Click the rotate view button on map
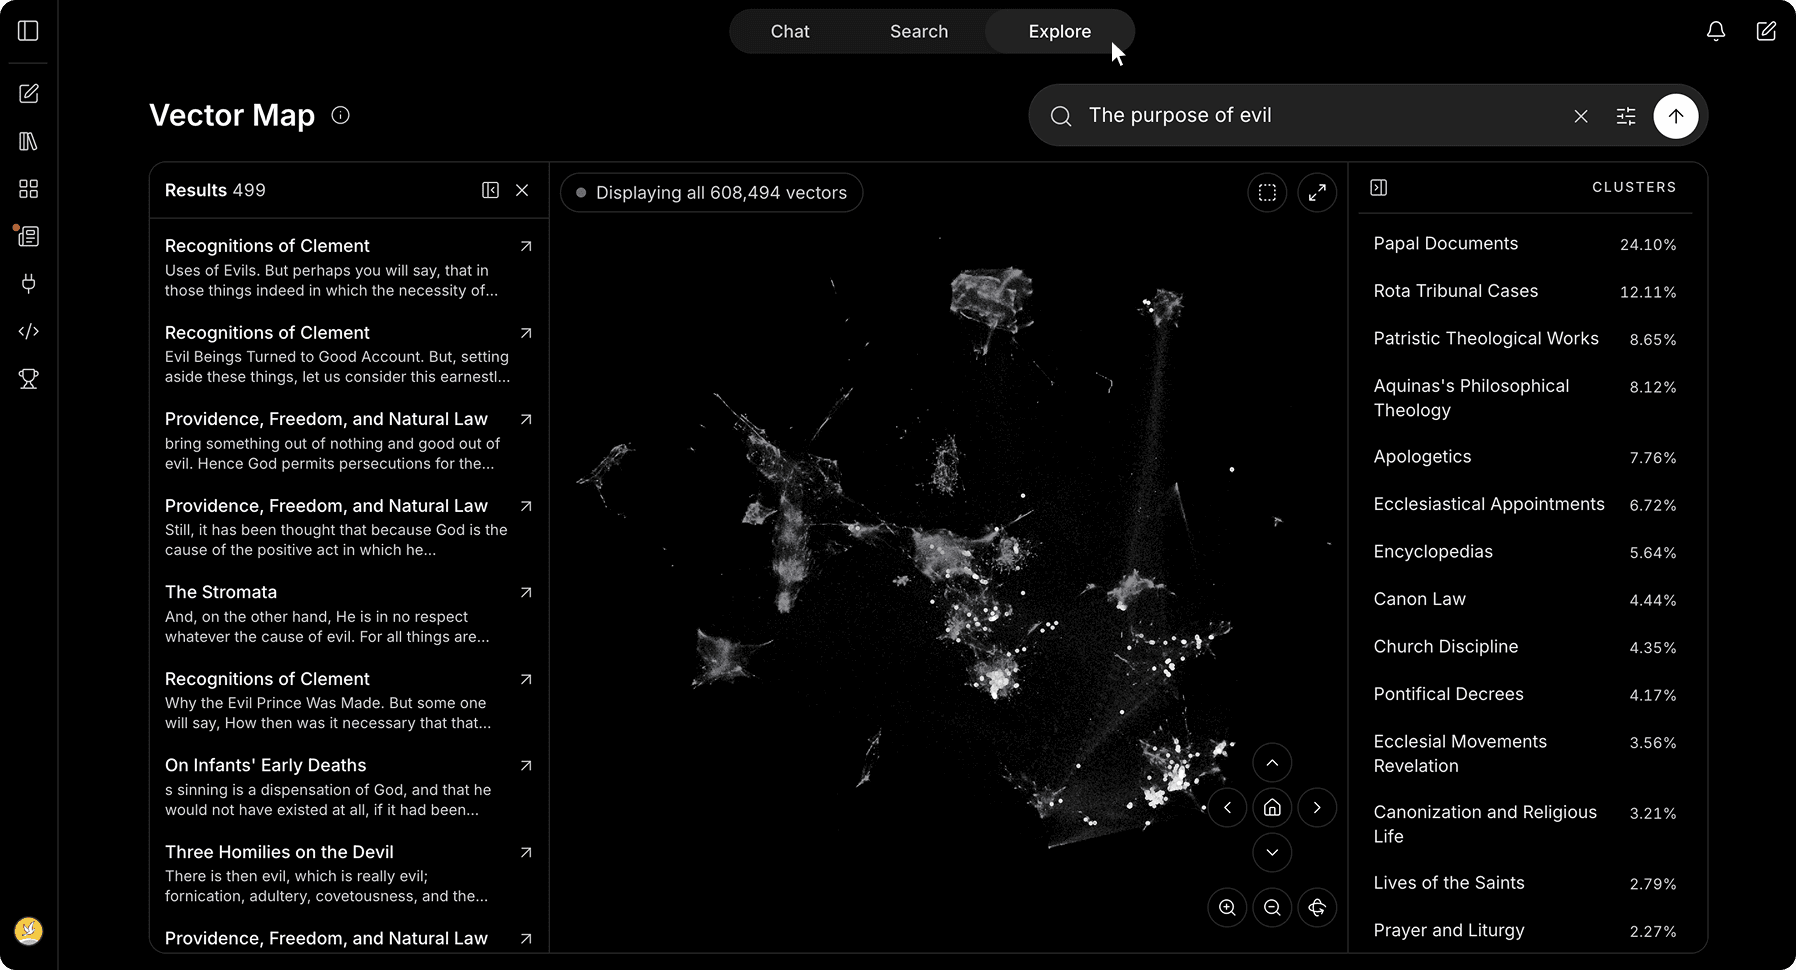 click(x=1317, y=908)
